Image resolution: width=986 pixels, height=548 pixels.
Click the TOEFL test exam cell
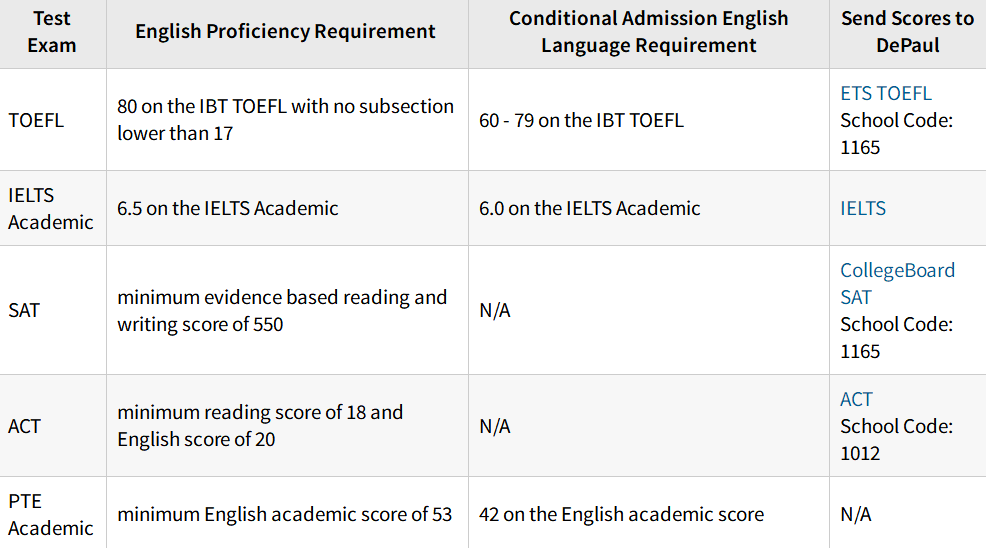(x=36, y=120)
